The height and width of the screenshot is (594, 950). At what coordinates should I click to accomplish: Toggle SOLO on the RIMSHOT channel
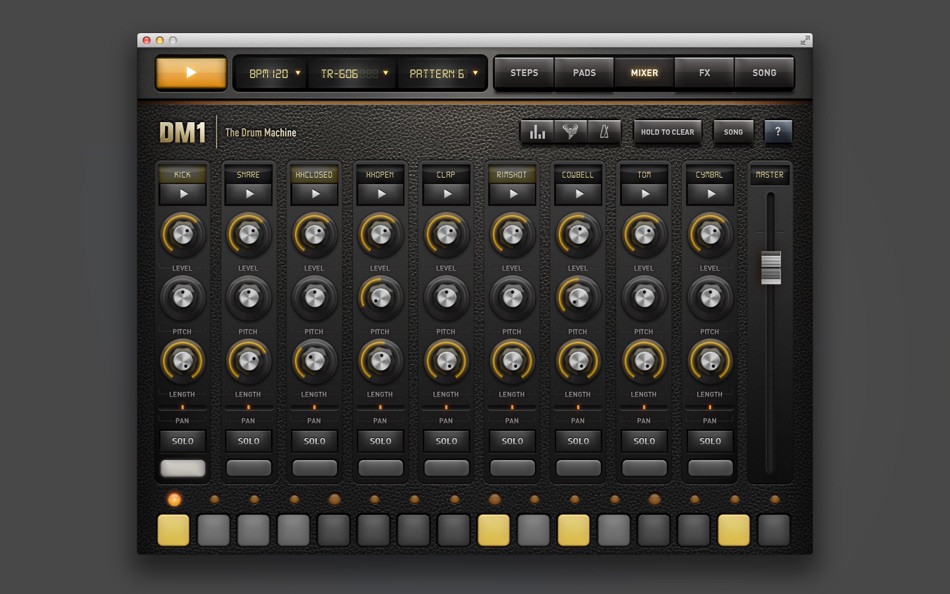tap(512, 440)
